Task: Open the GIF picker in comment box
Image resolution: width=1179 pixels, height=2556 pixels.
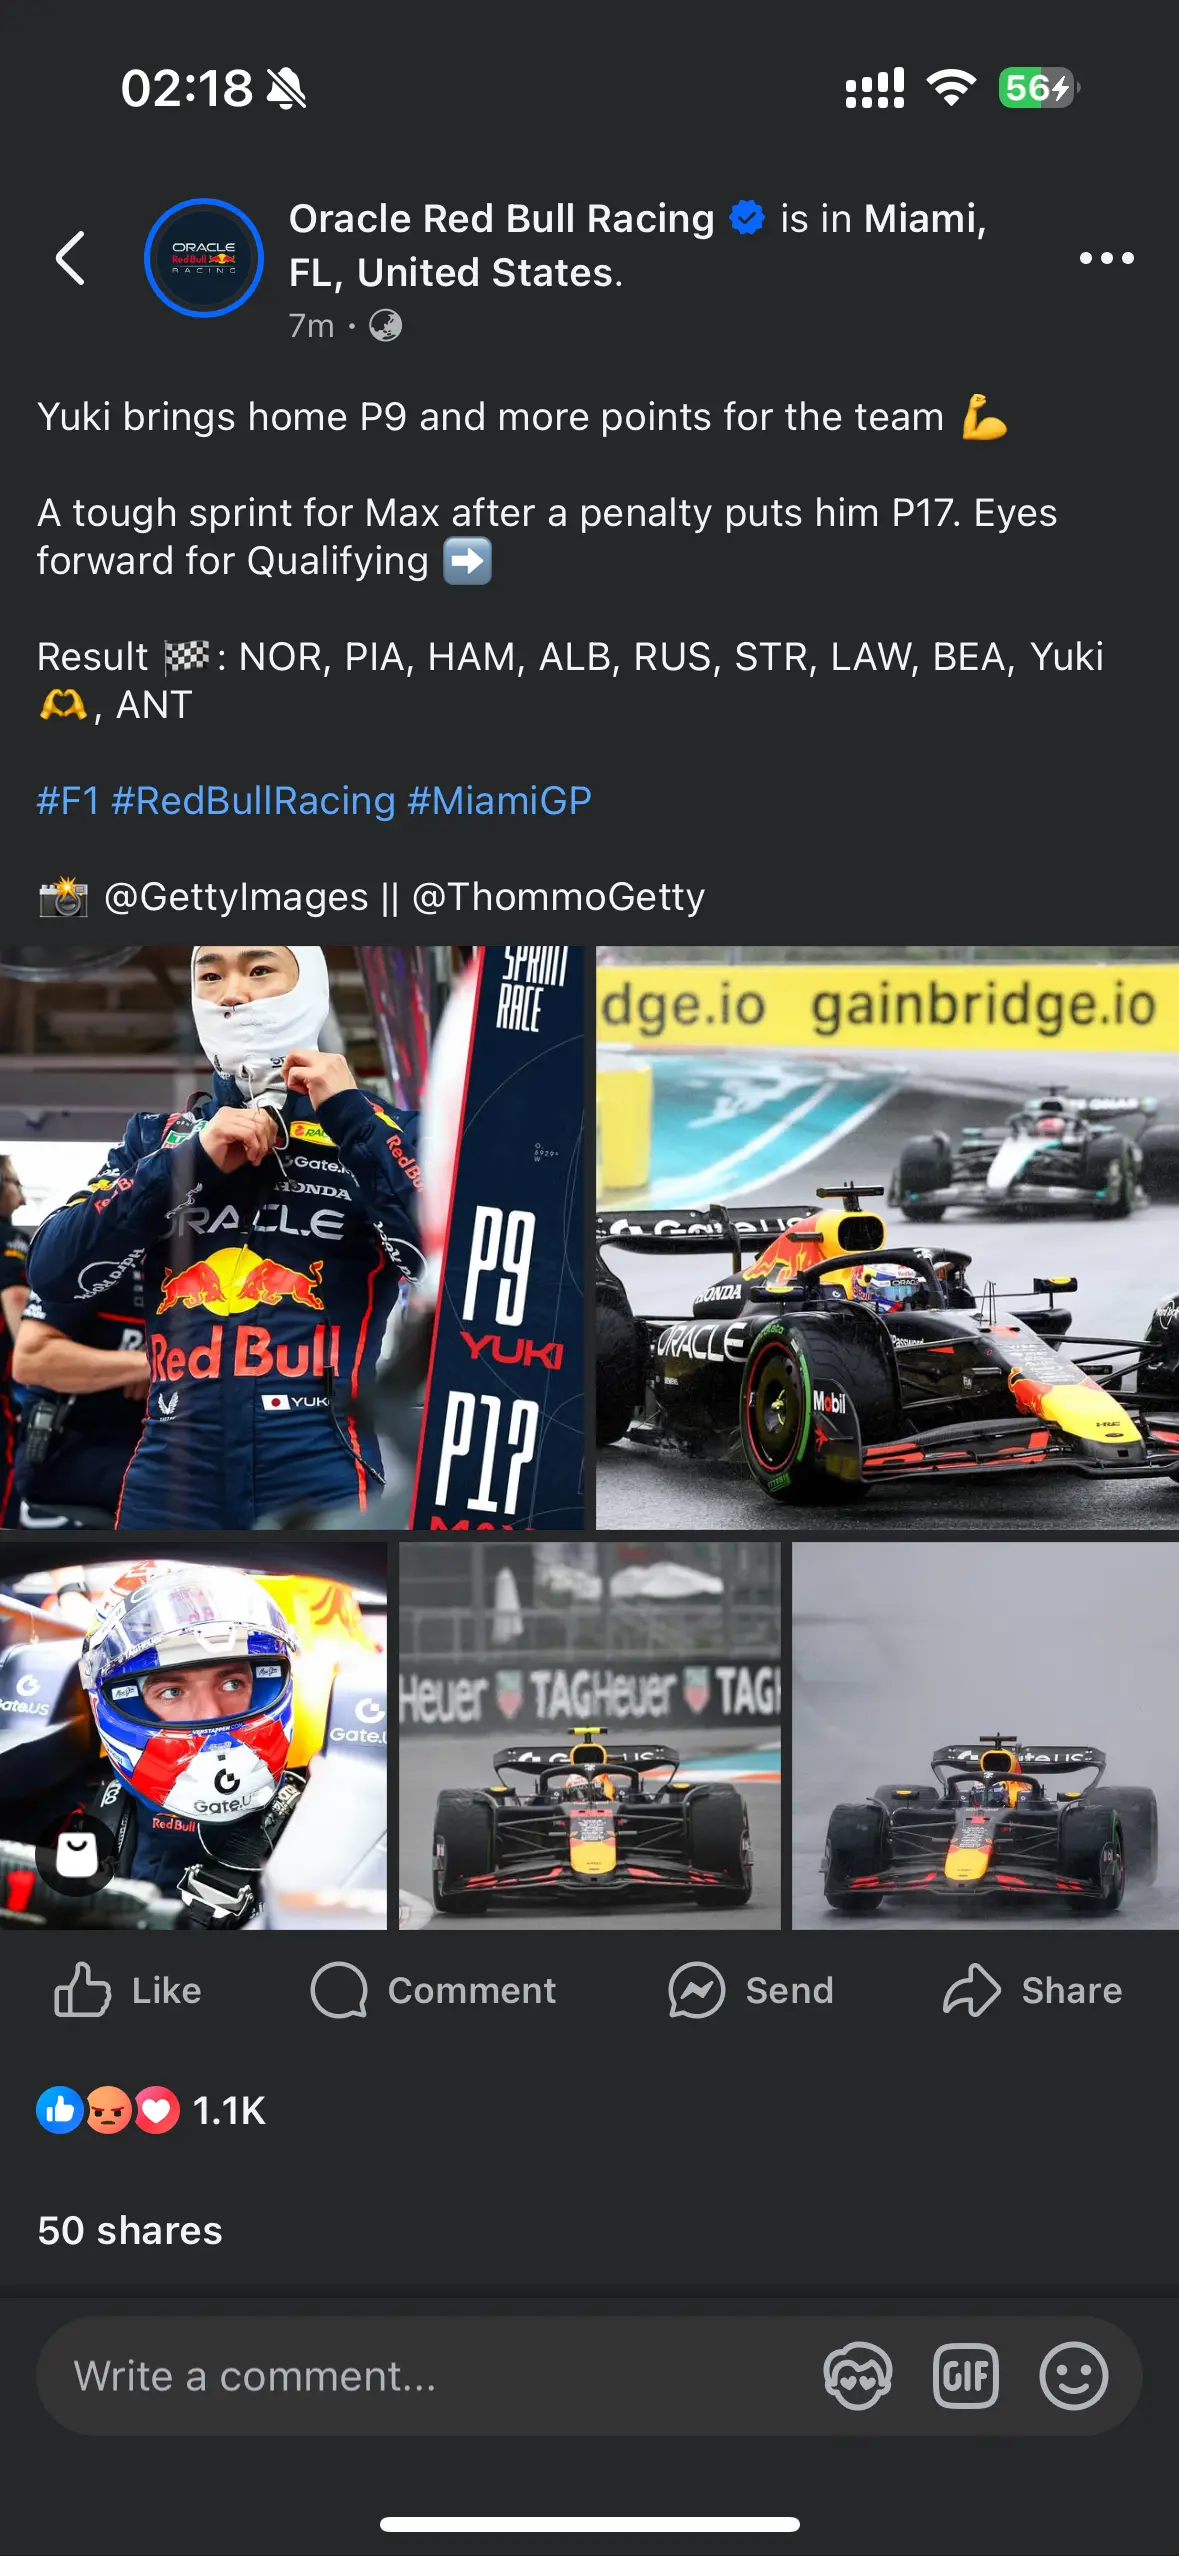Action: pyautogui.click(x=965, y=2375)
